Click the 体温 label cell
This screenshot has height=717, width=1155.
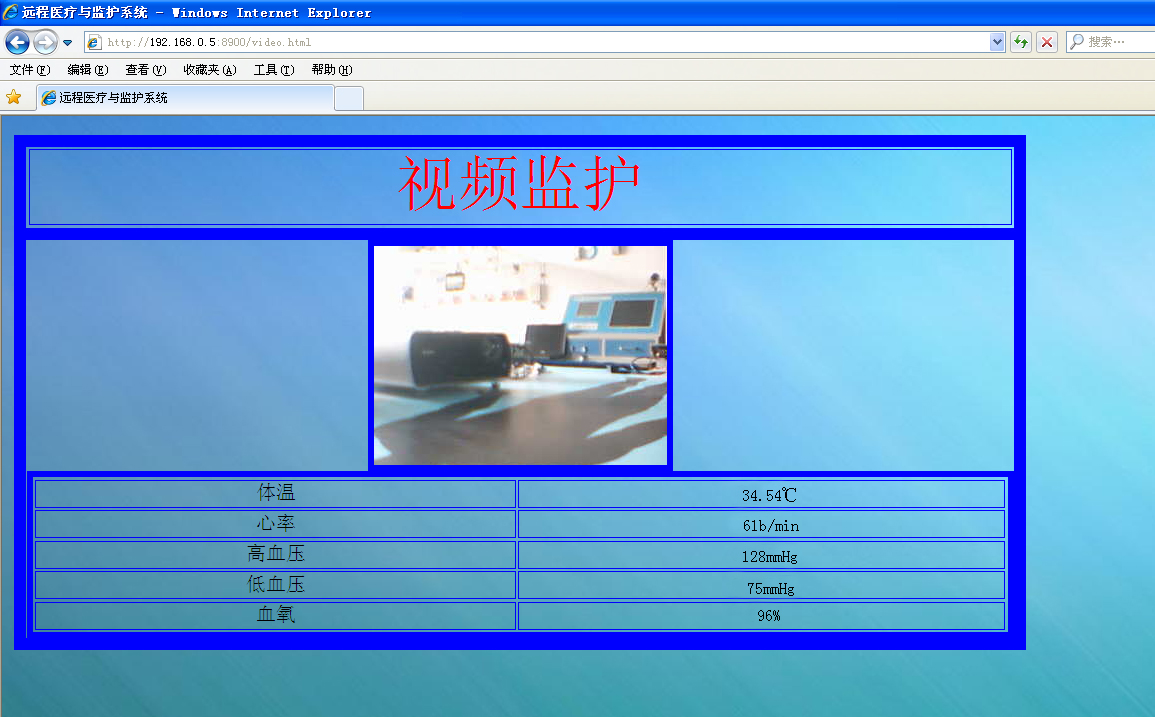pos(275,494)
